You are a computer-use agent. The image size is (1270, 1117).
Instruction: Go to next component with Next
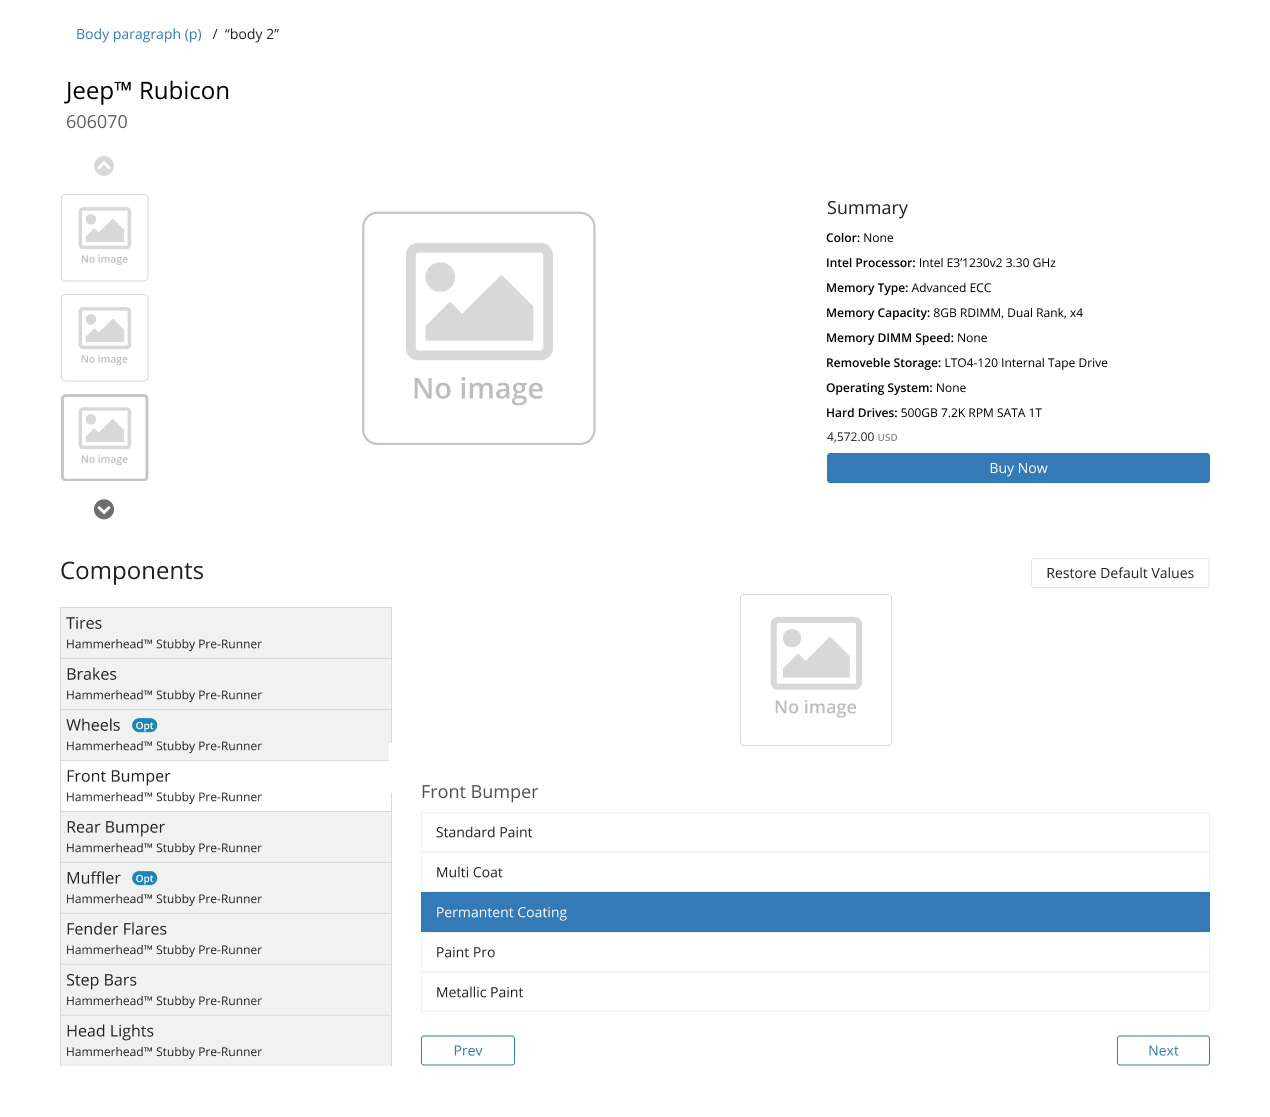(1163, 1050)
